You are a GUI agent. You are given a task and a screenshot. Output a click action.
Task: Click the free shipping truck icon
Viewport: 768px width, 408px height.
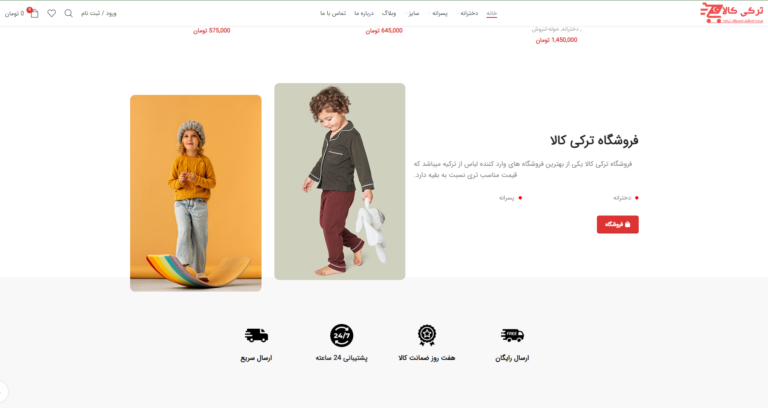[x=512, y=335]
